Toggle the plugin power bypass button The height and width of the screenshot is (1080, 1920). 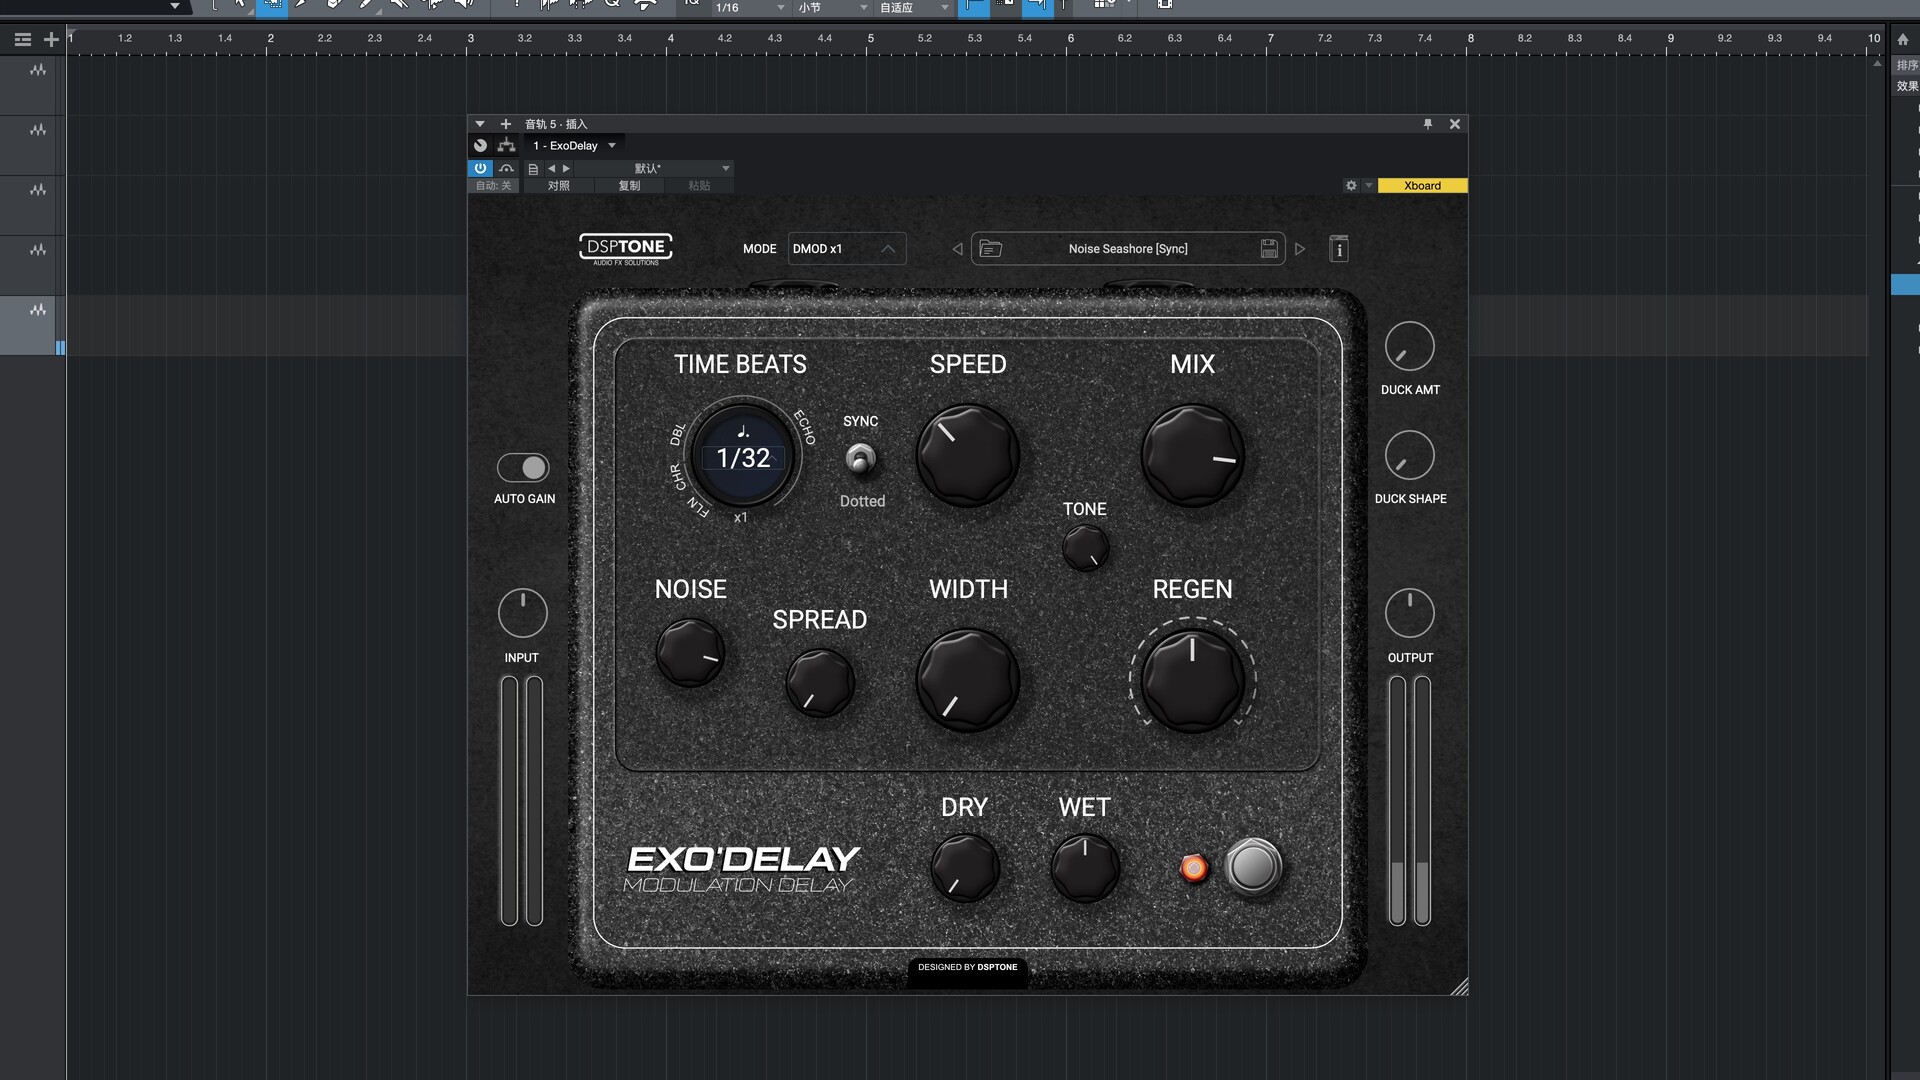480,168
